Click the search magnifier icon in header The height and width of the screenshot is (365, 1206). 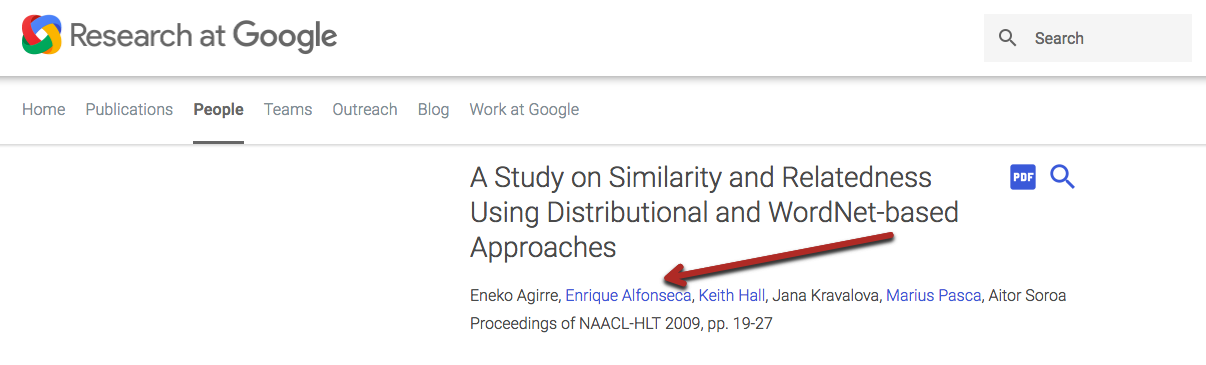(1008, 38)
